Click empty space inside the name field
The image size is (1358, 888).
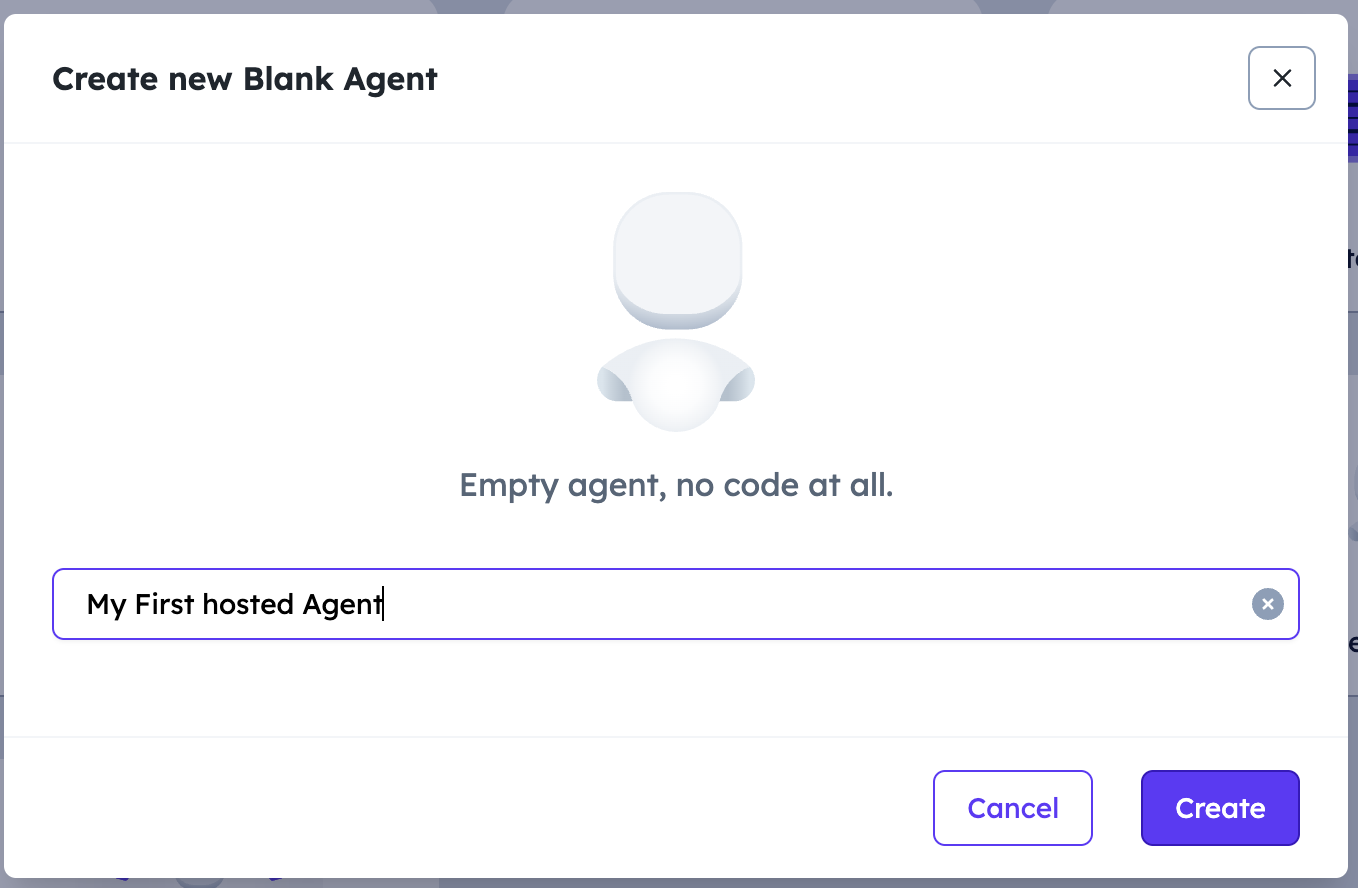(x=800, y=604)
